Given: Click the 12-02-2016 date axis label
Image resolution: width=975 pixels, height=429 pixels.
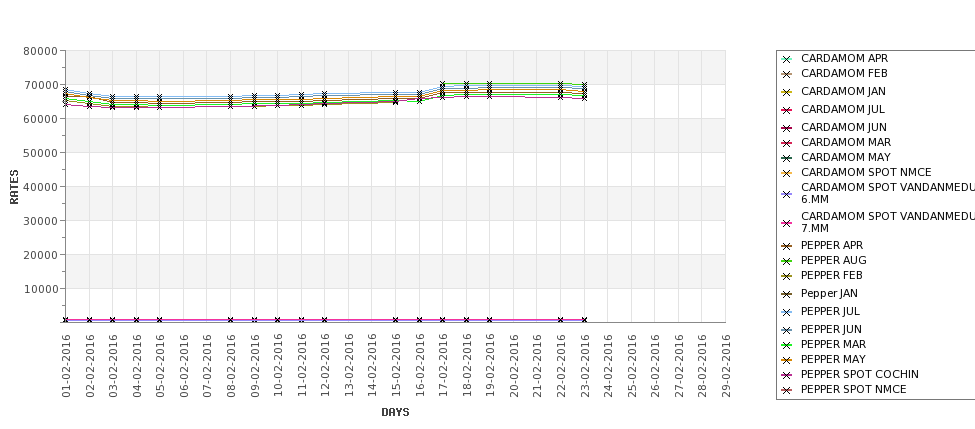Looking at the screenshot, I should coord(325,366).
